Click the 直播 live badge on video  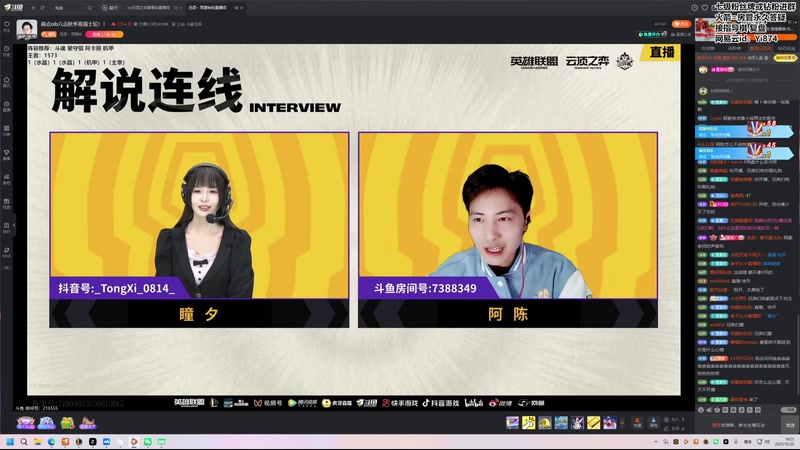tap(662, 52)
